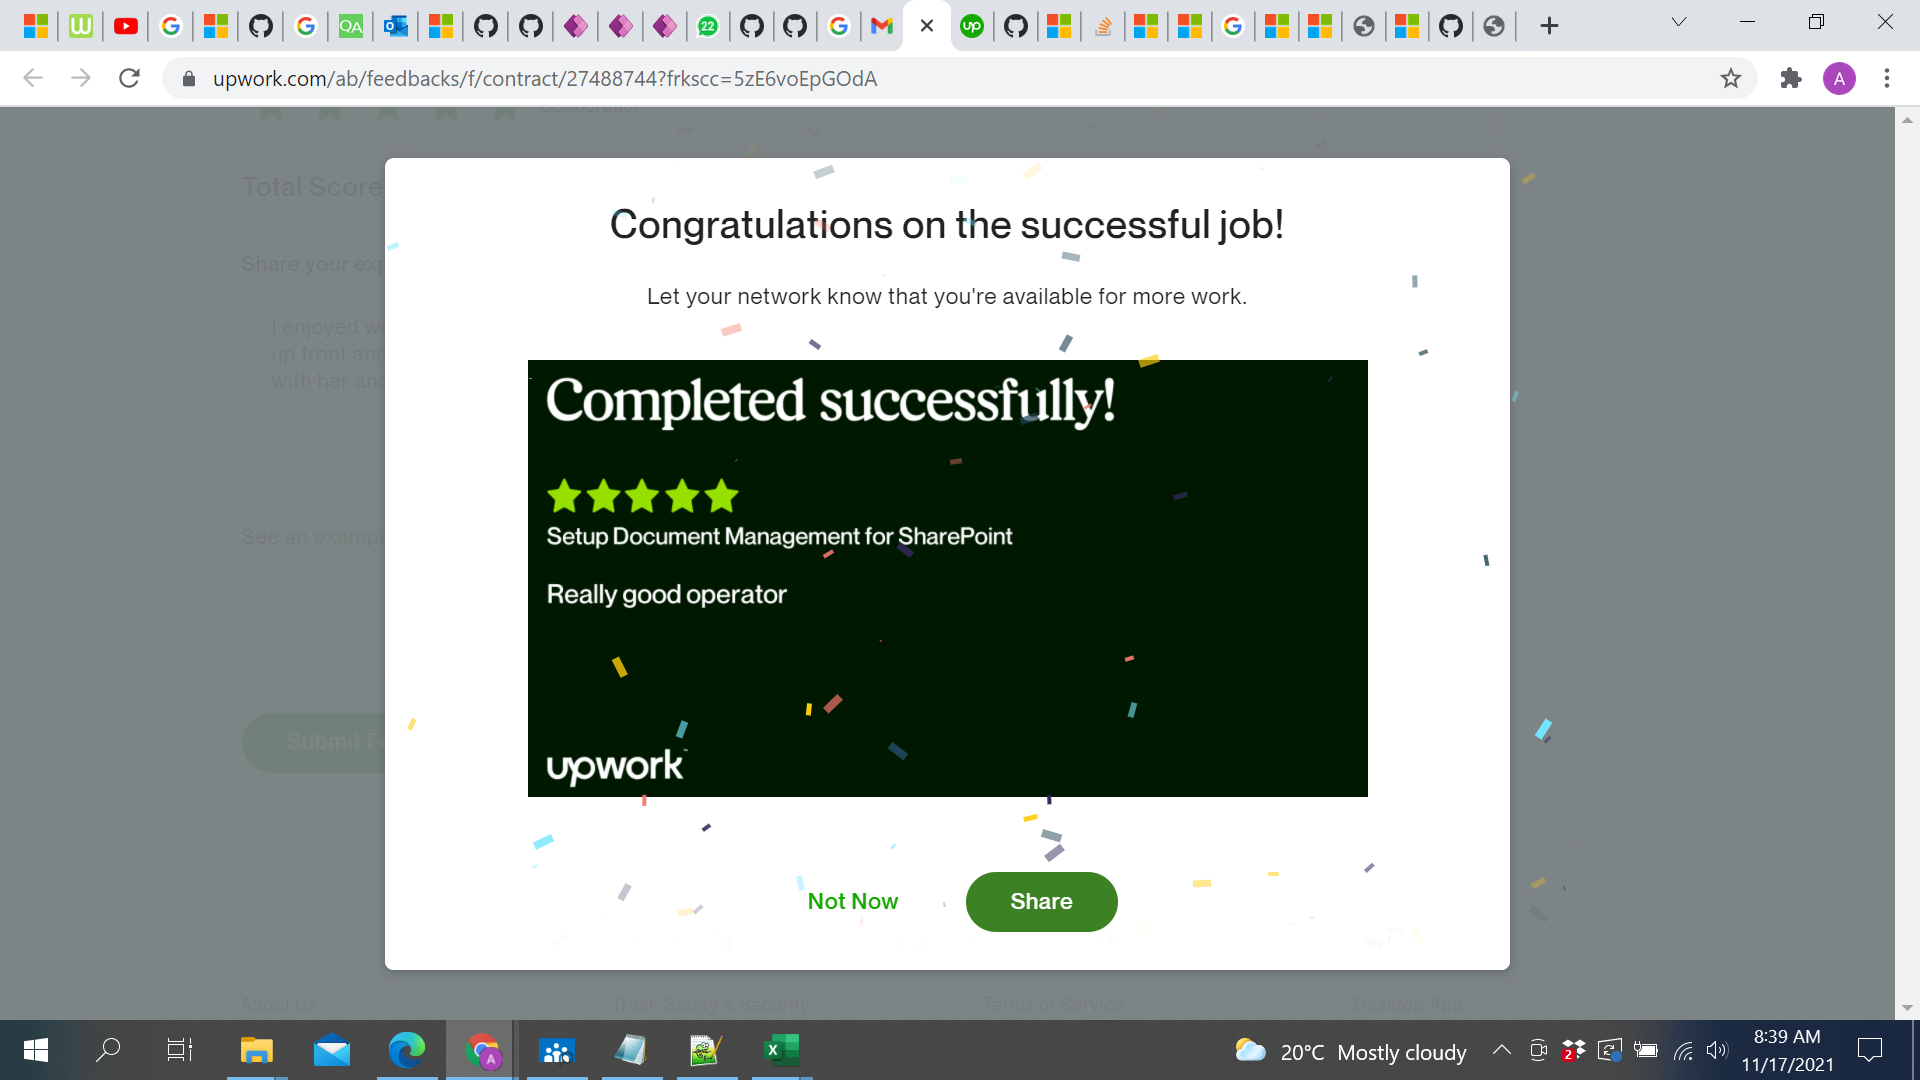1920x1080 pixels.
Task: Click the Dropbox tray icon
Action: click(x=1573, y=1050)
